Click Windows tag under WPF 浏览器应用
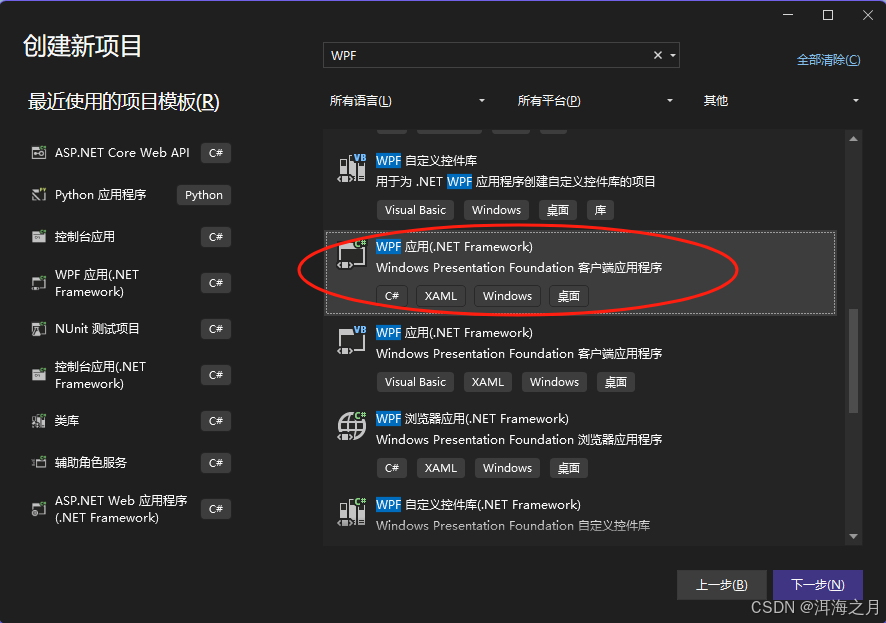Viewport: 886px width, 623px height. coord(507,468)
